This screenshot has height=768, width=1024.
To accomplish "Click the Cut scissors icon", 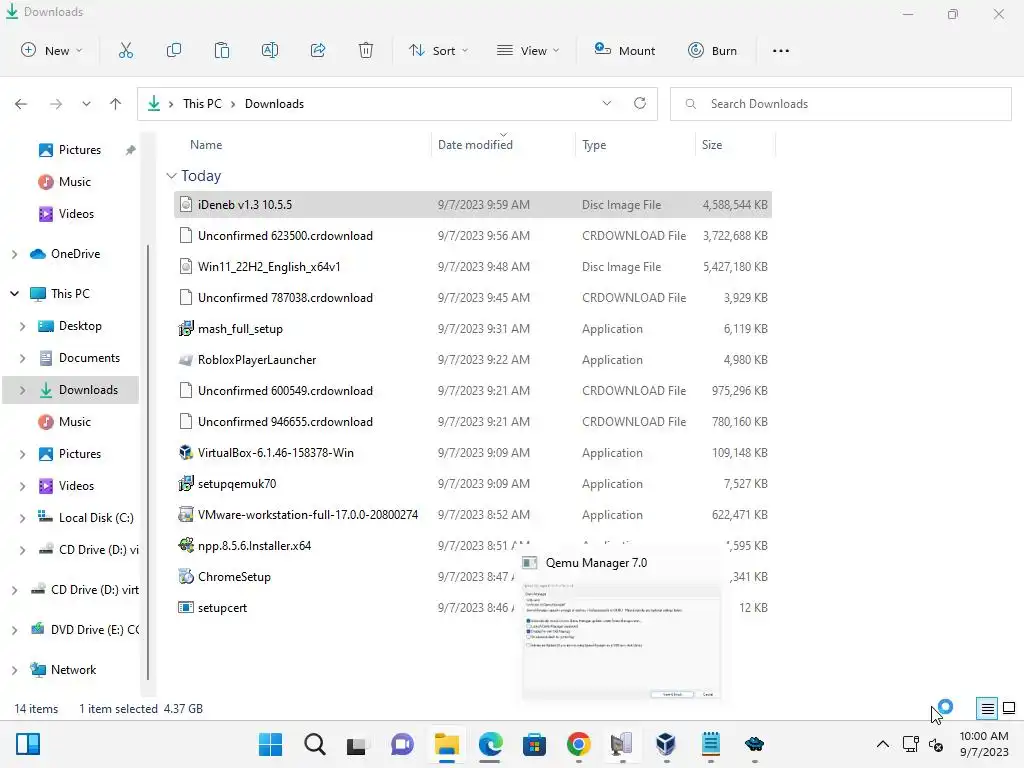I will [x=126, y=50].
